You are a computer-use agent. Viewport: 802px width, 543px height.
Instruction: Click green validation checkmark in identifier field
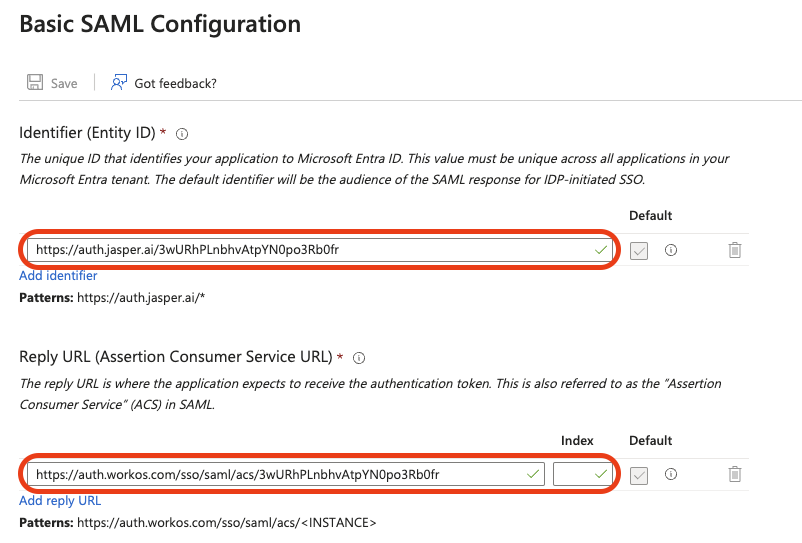[x=600, y=250]
